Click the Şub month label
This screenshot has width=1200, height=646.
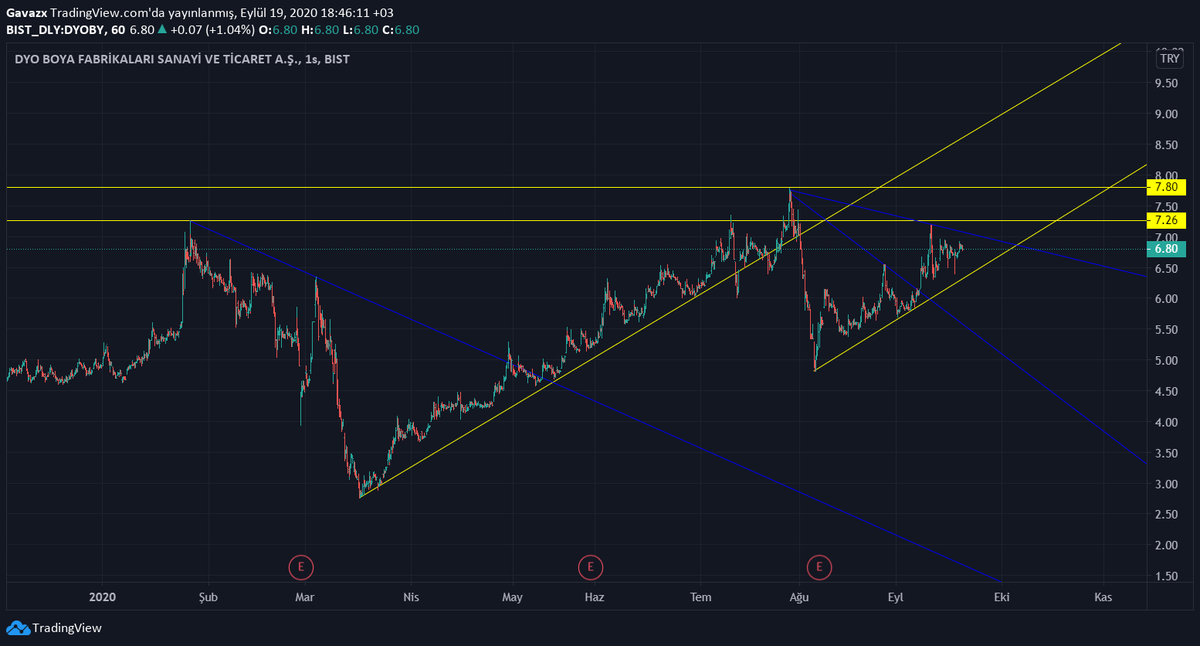point(208,597)
